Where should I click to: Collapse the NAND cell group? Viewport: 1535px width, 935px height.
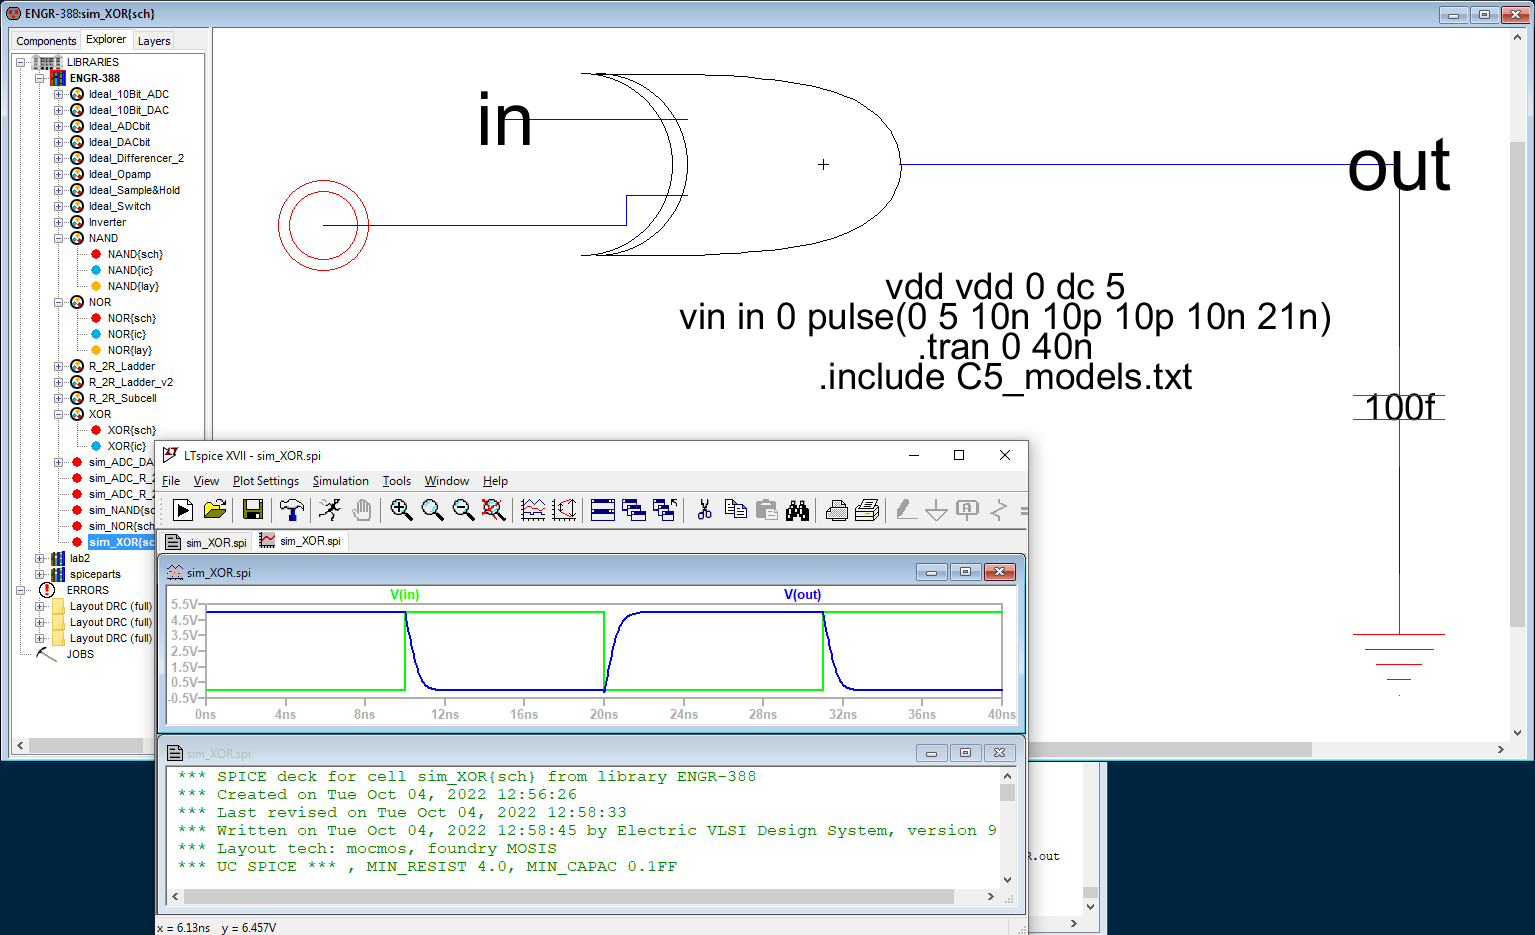click(x=58, y=238)
